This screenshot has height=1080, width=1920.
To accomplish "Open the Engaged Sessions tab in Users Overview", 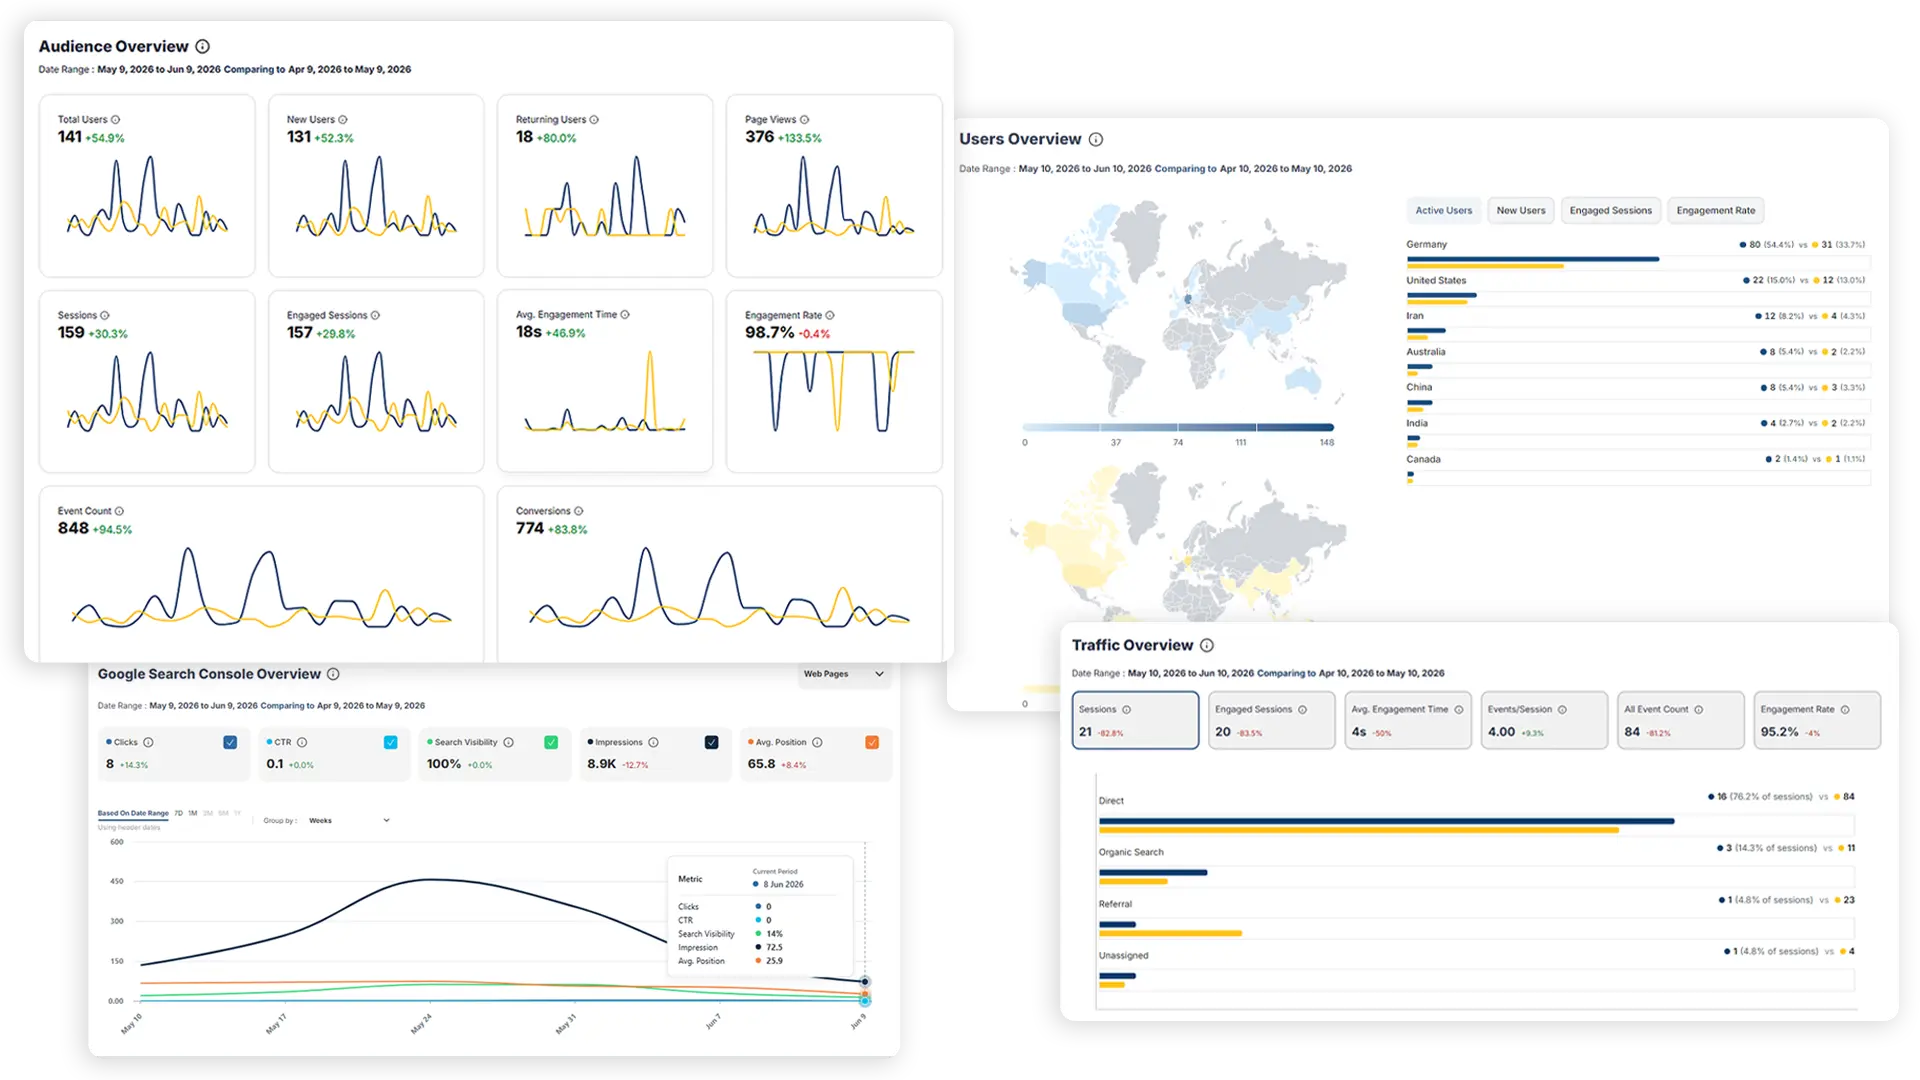I will click(x=1610, y=210).
